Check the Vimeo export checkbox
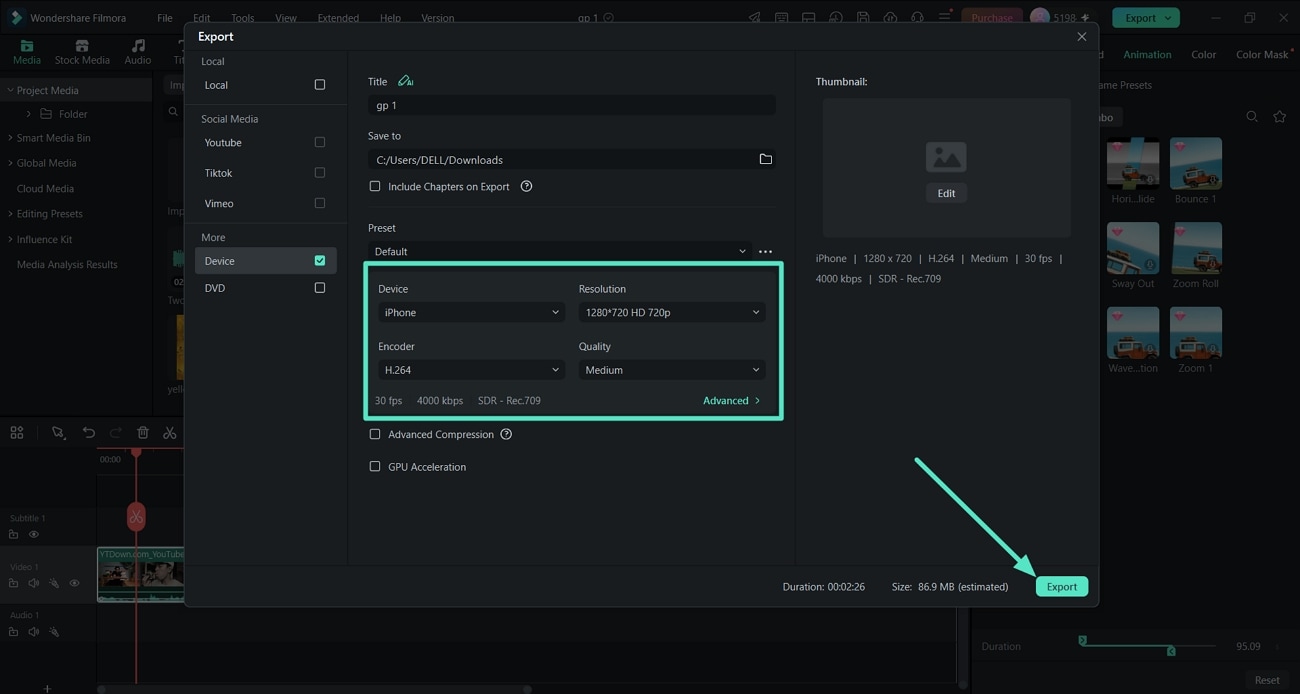 (x=320, y=203)
